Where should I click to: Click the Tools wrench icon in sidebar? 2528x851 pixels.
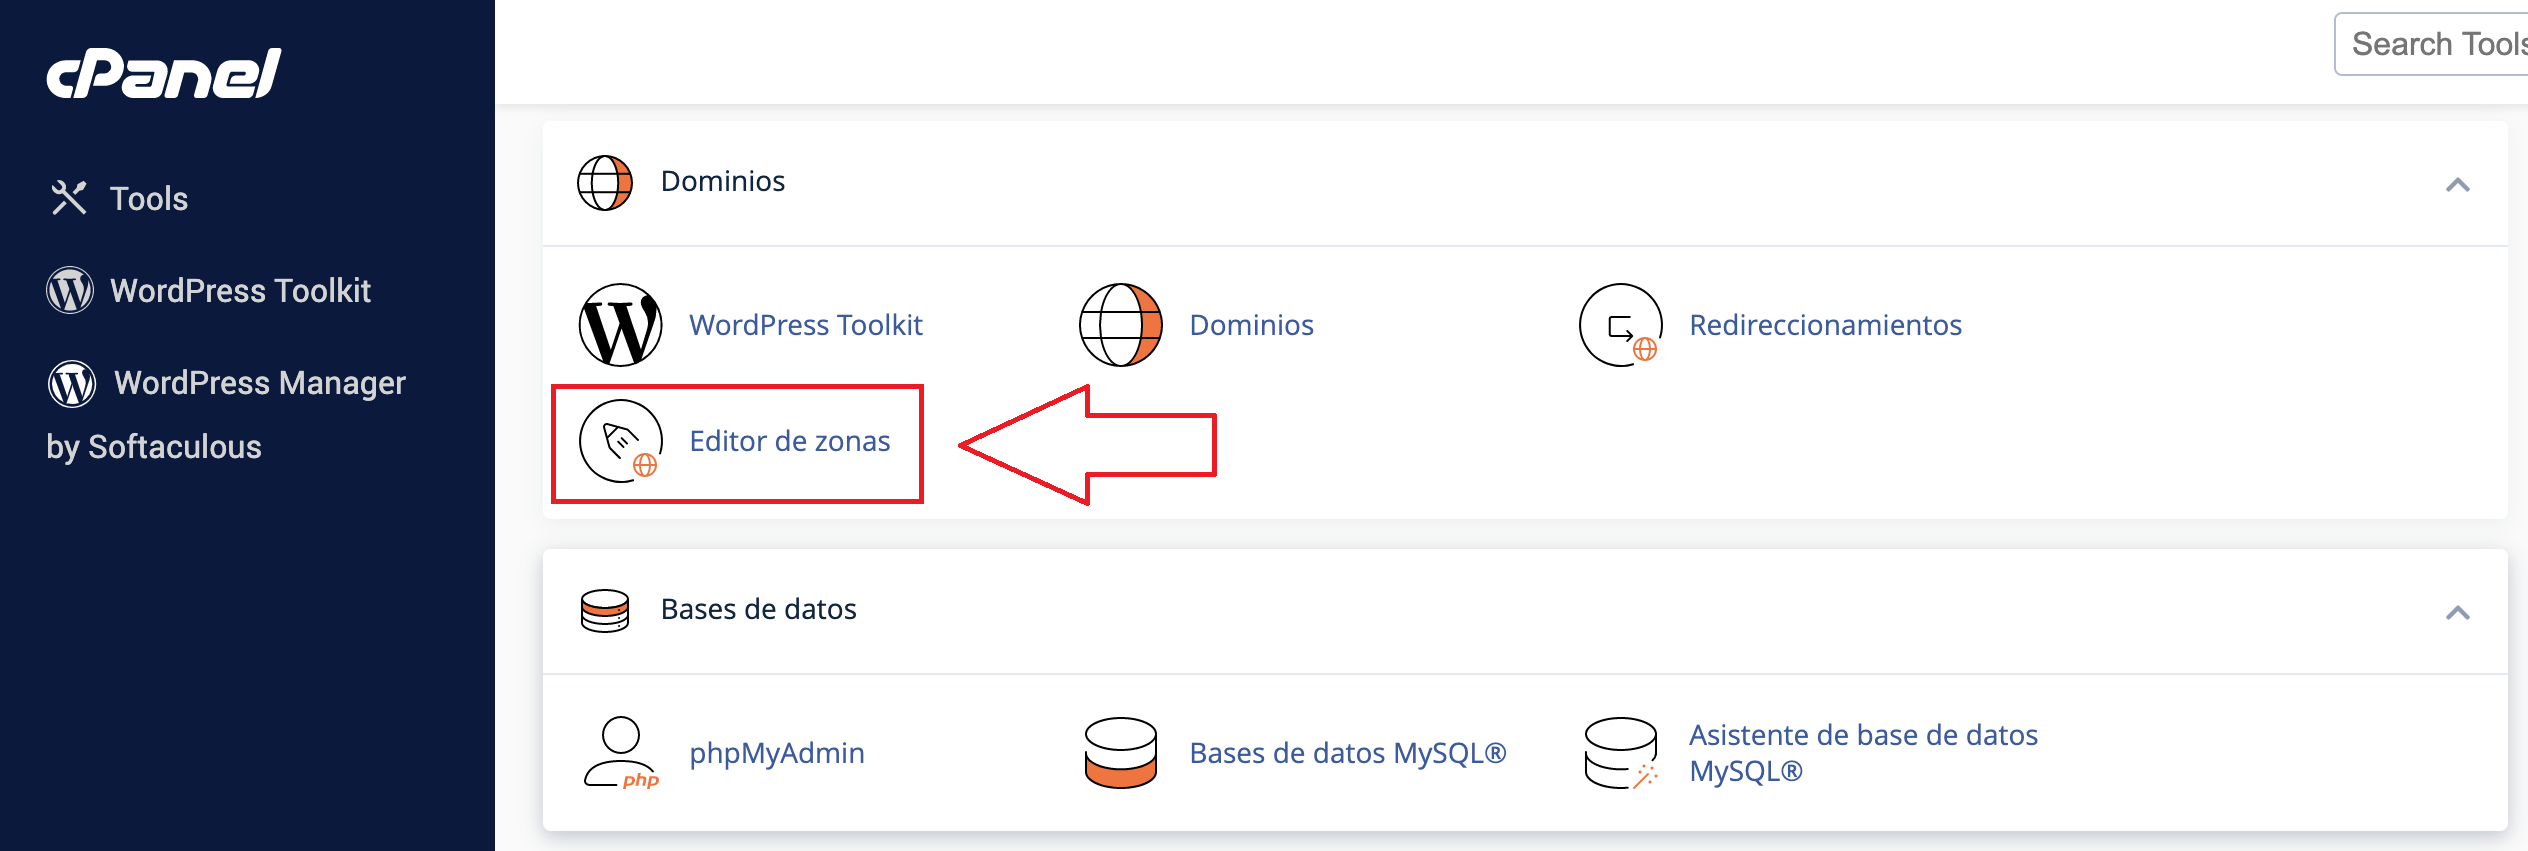[69, 198]
